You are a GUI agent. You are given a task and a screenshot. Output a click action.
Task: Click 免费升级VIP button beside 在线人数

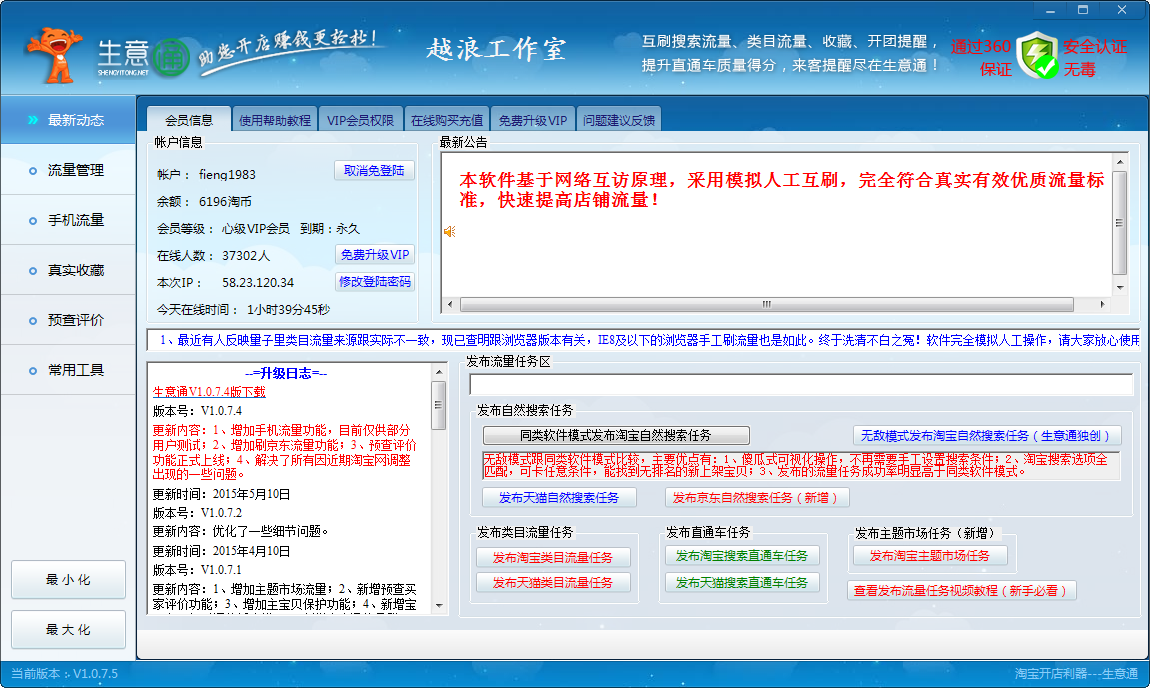pos(375,255)
